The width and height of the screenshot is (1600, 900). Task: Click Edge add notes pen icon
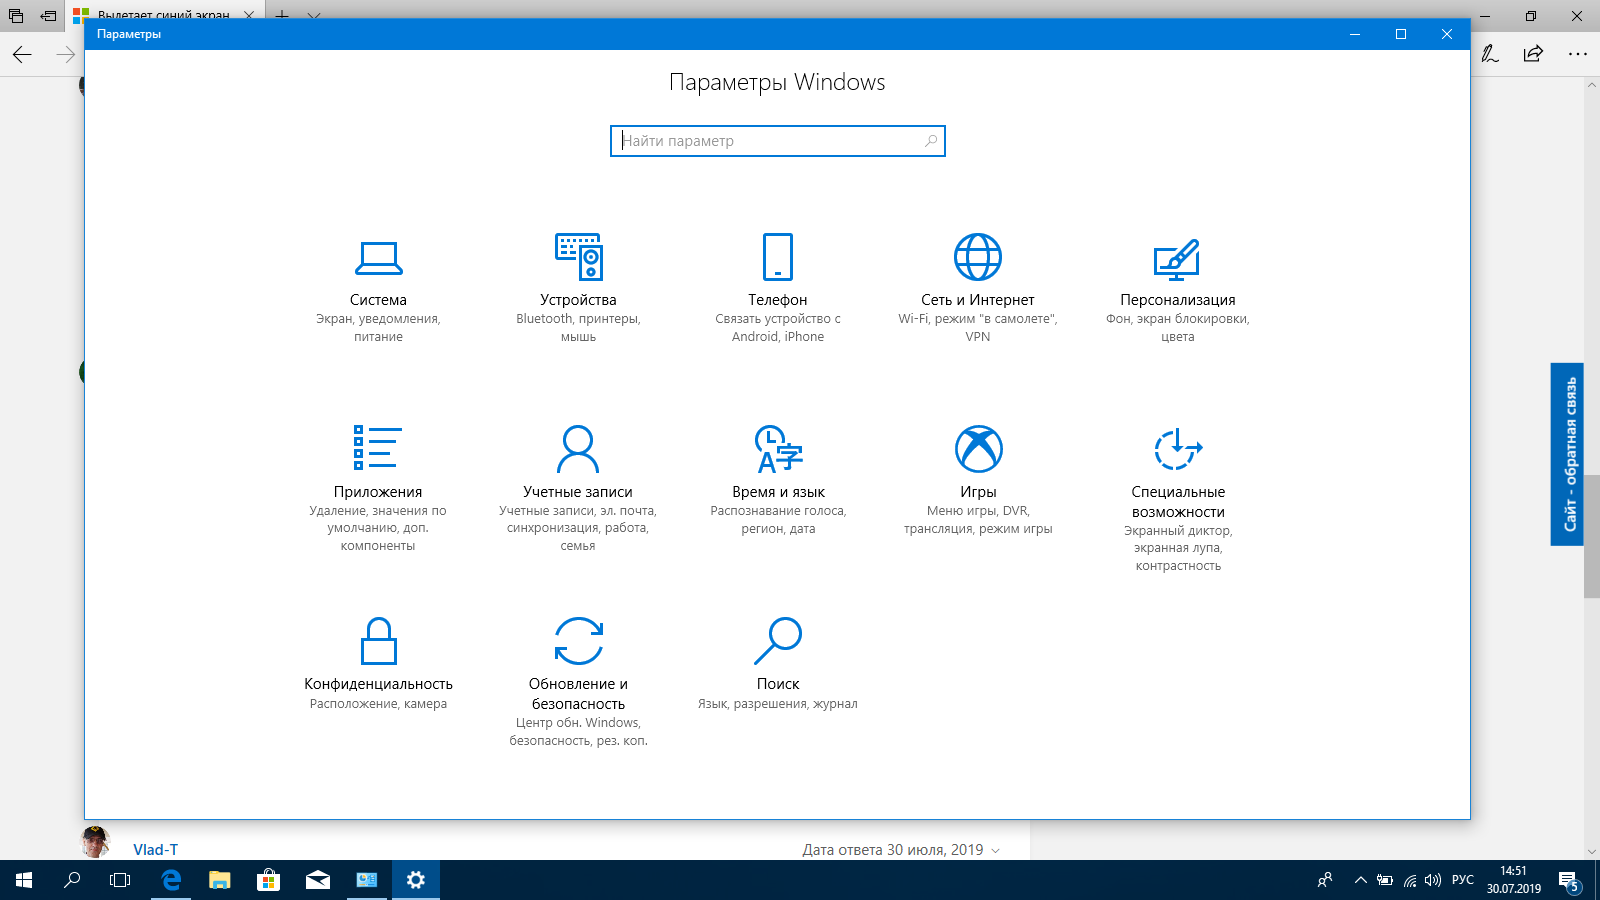coord(1490,54)
